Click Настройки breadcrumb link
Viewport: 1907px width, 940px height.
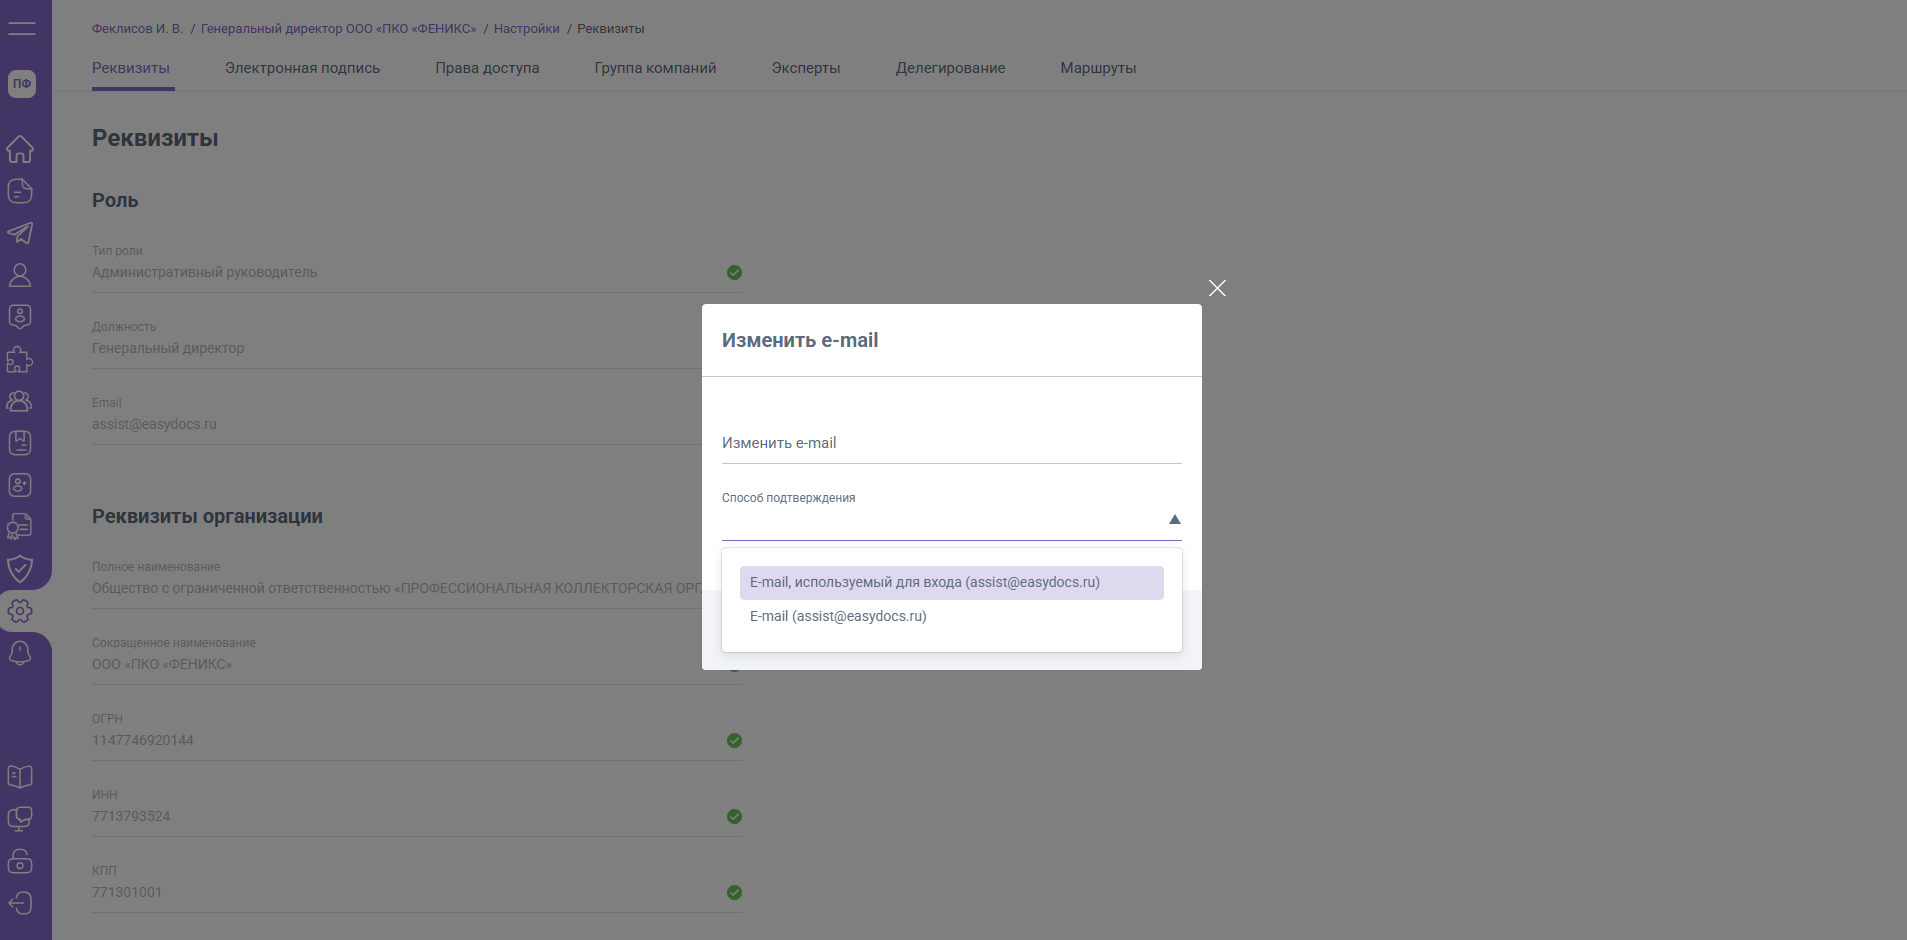click(x=526, y=29)
